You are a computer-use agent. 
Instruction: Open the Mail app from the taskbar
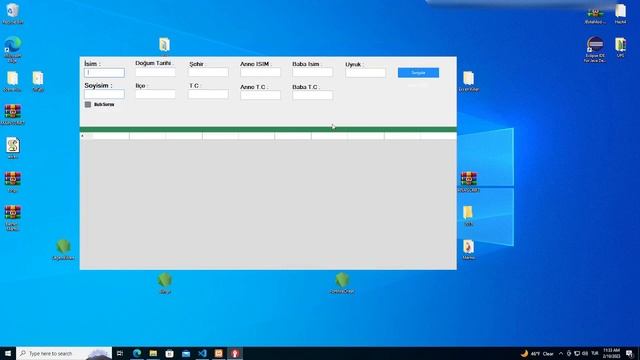[x=186, y=353]
